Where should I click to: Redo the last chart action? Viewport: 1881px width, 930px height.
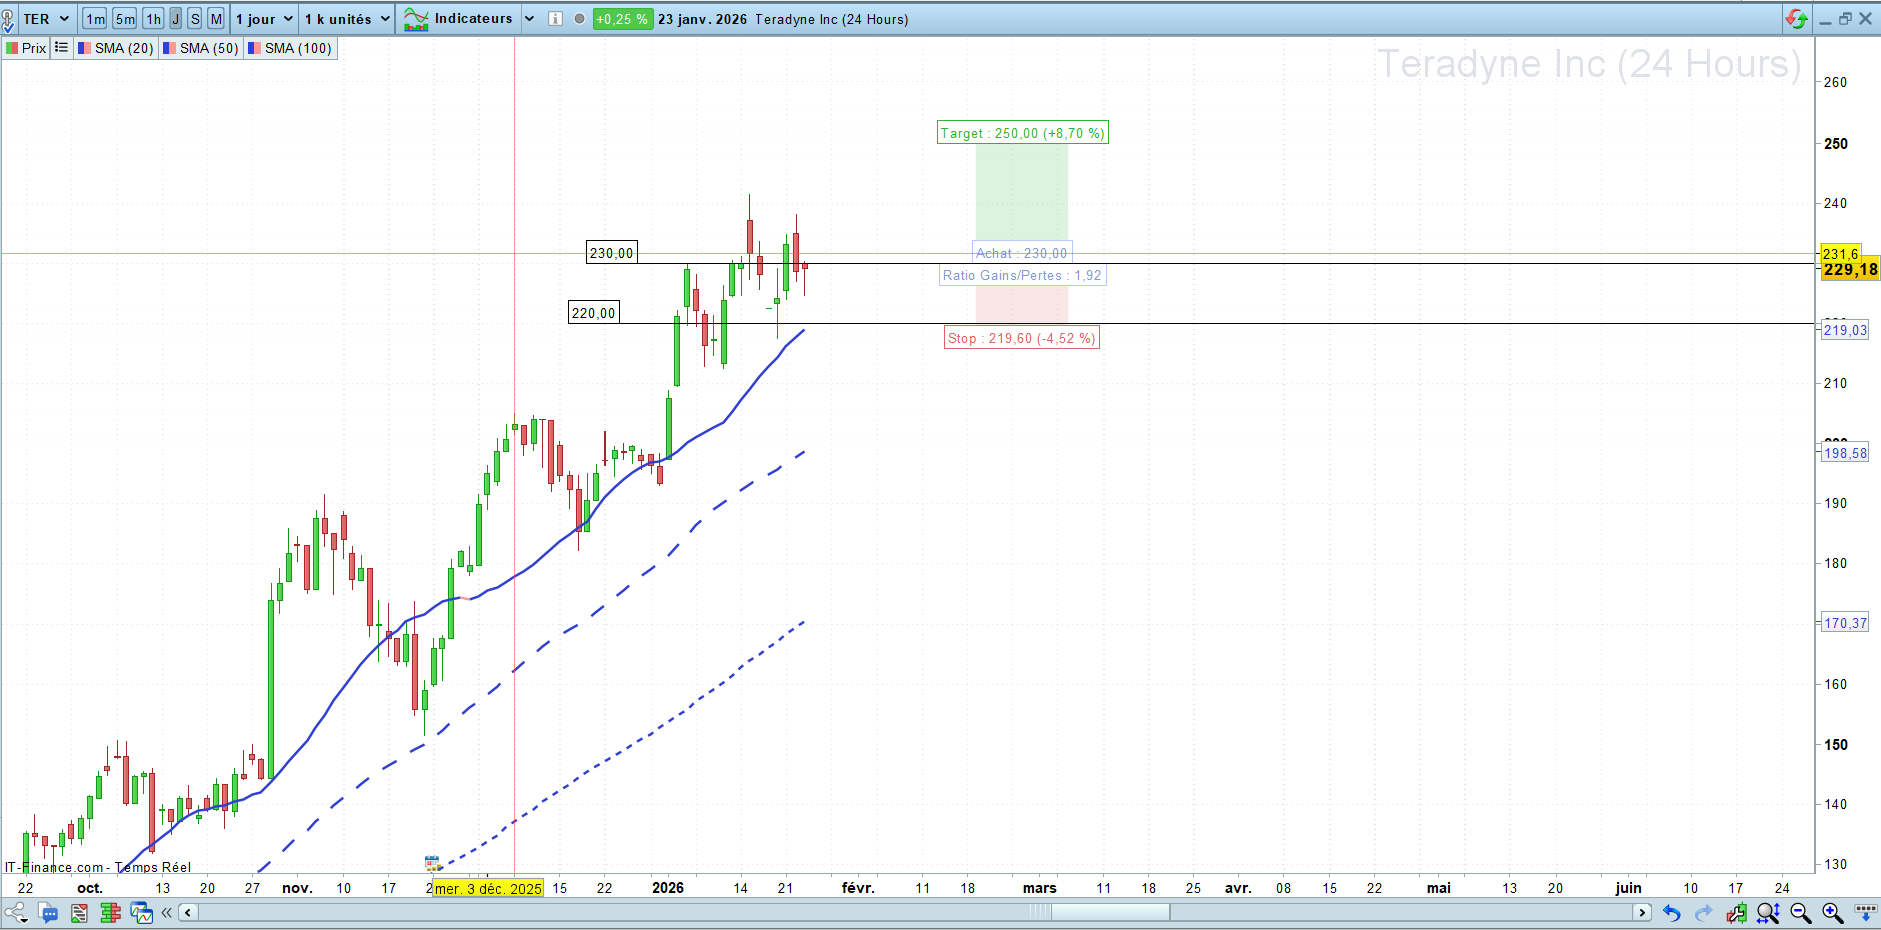coord(1703,912)
